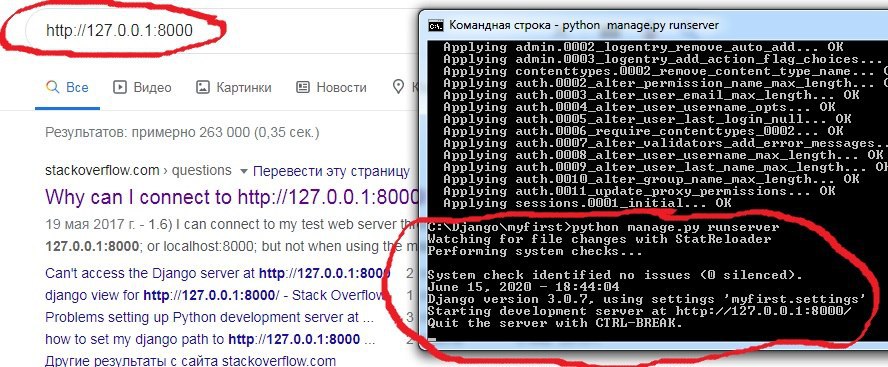This screenshot has height=367, width=888.
Task: Click 'Applying auth.0003_alter_user_email_max_length' line
Action: coord(651,95)
